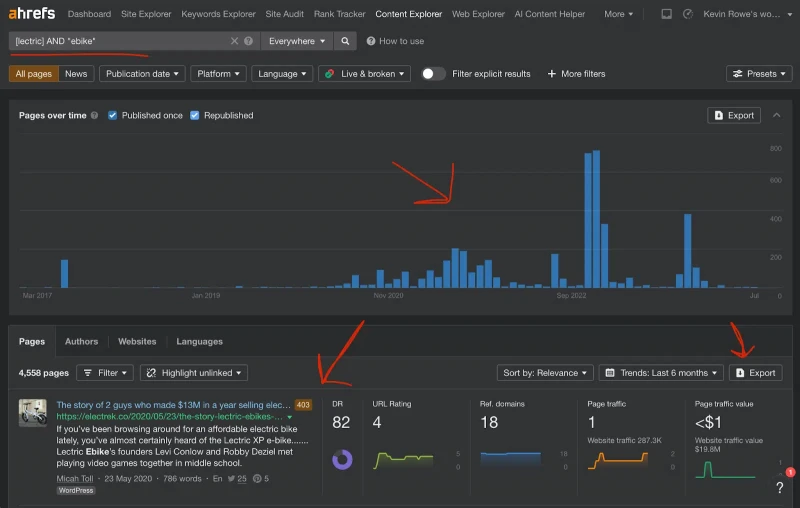The width and height of the screenshot is (800, 508).
Task: Toggle Filter explicit results switch
Action: [433, 73]
